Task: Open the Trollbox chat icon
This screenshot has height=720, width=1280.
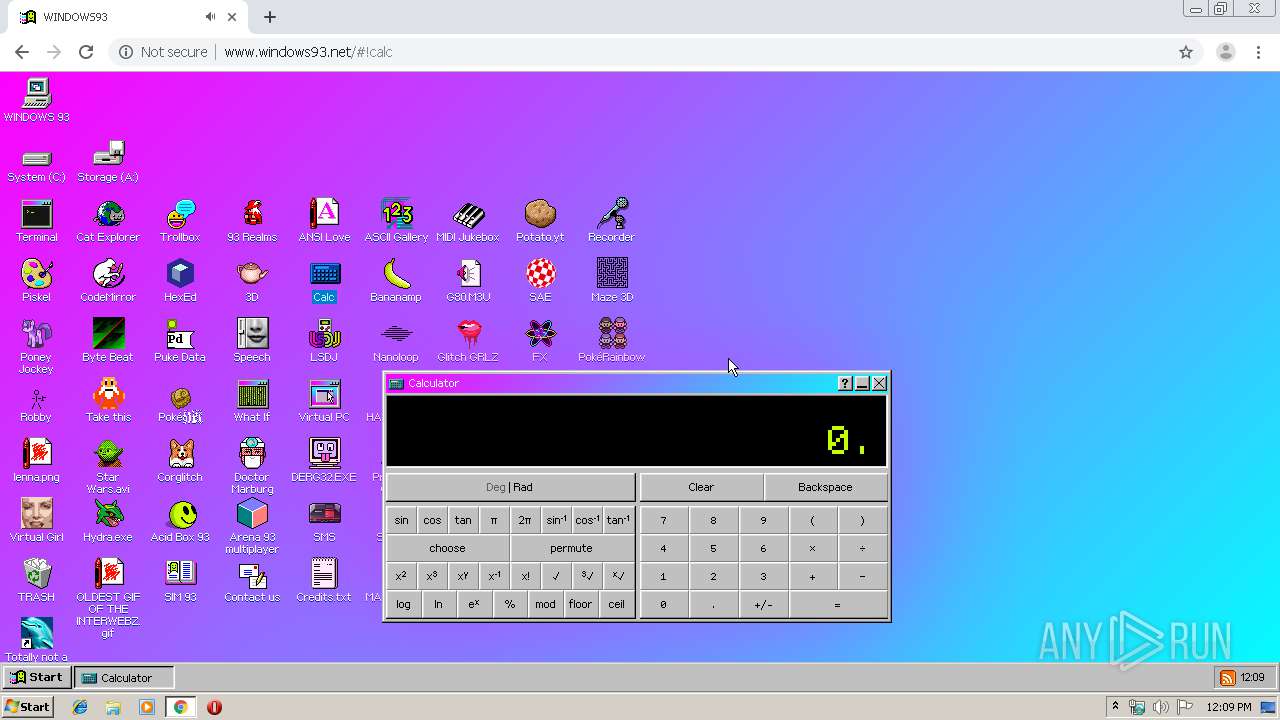Action: (180, 221)
